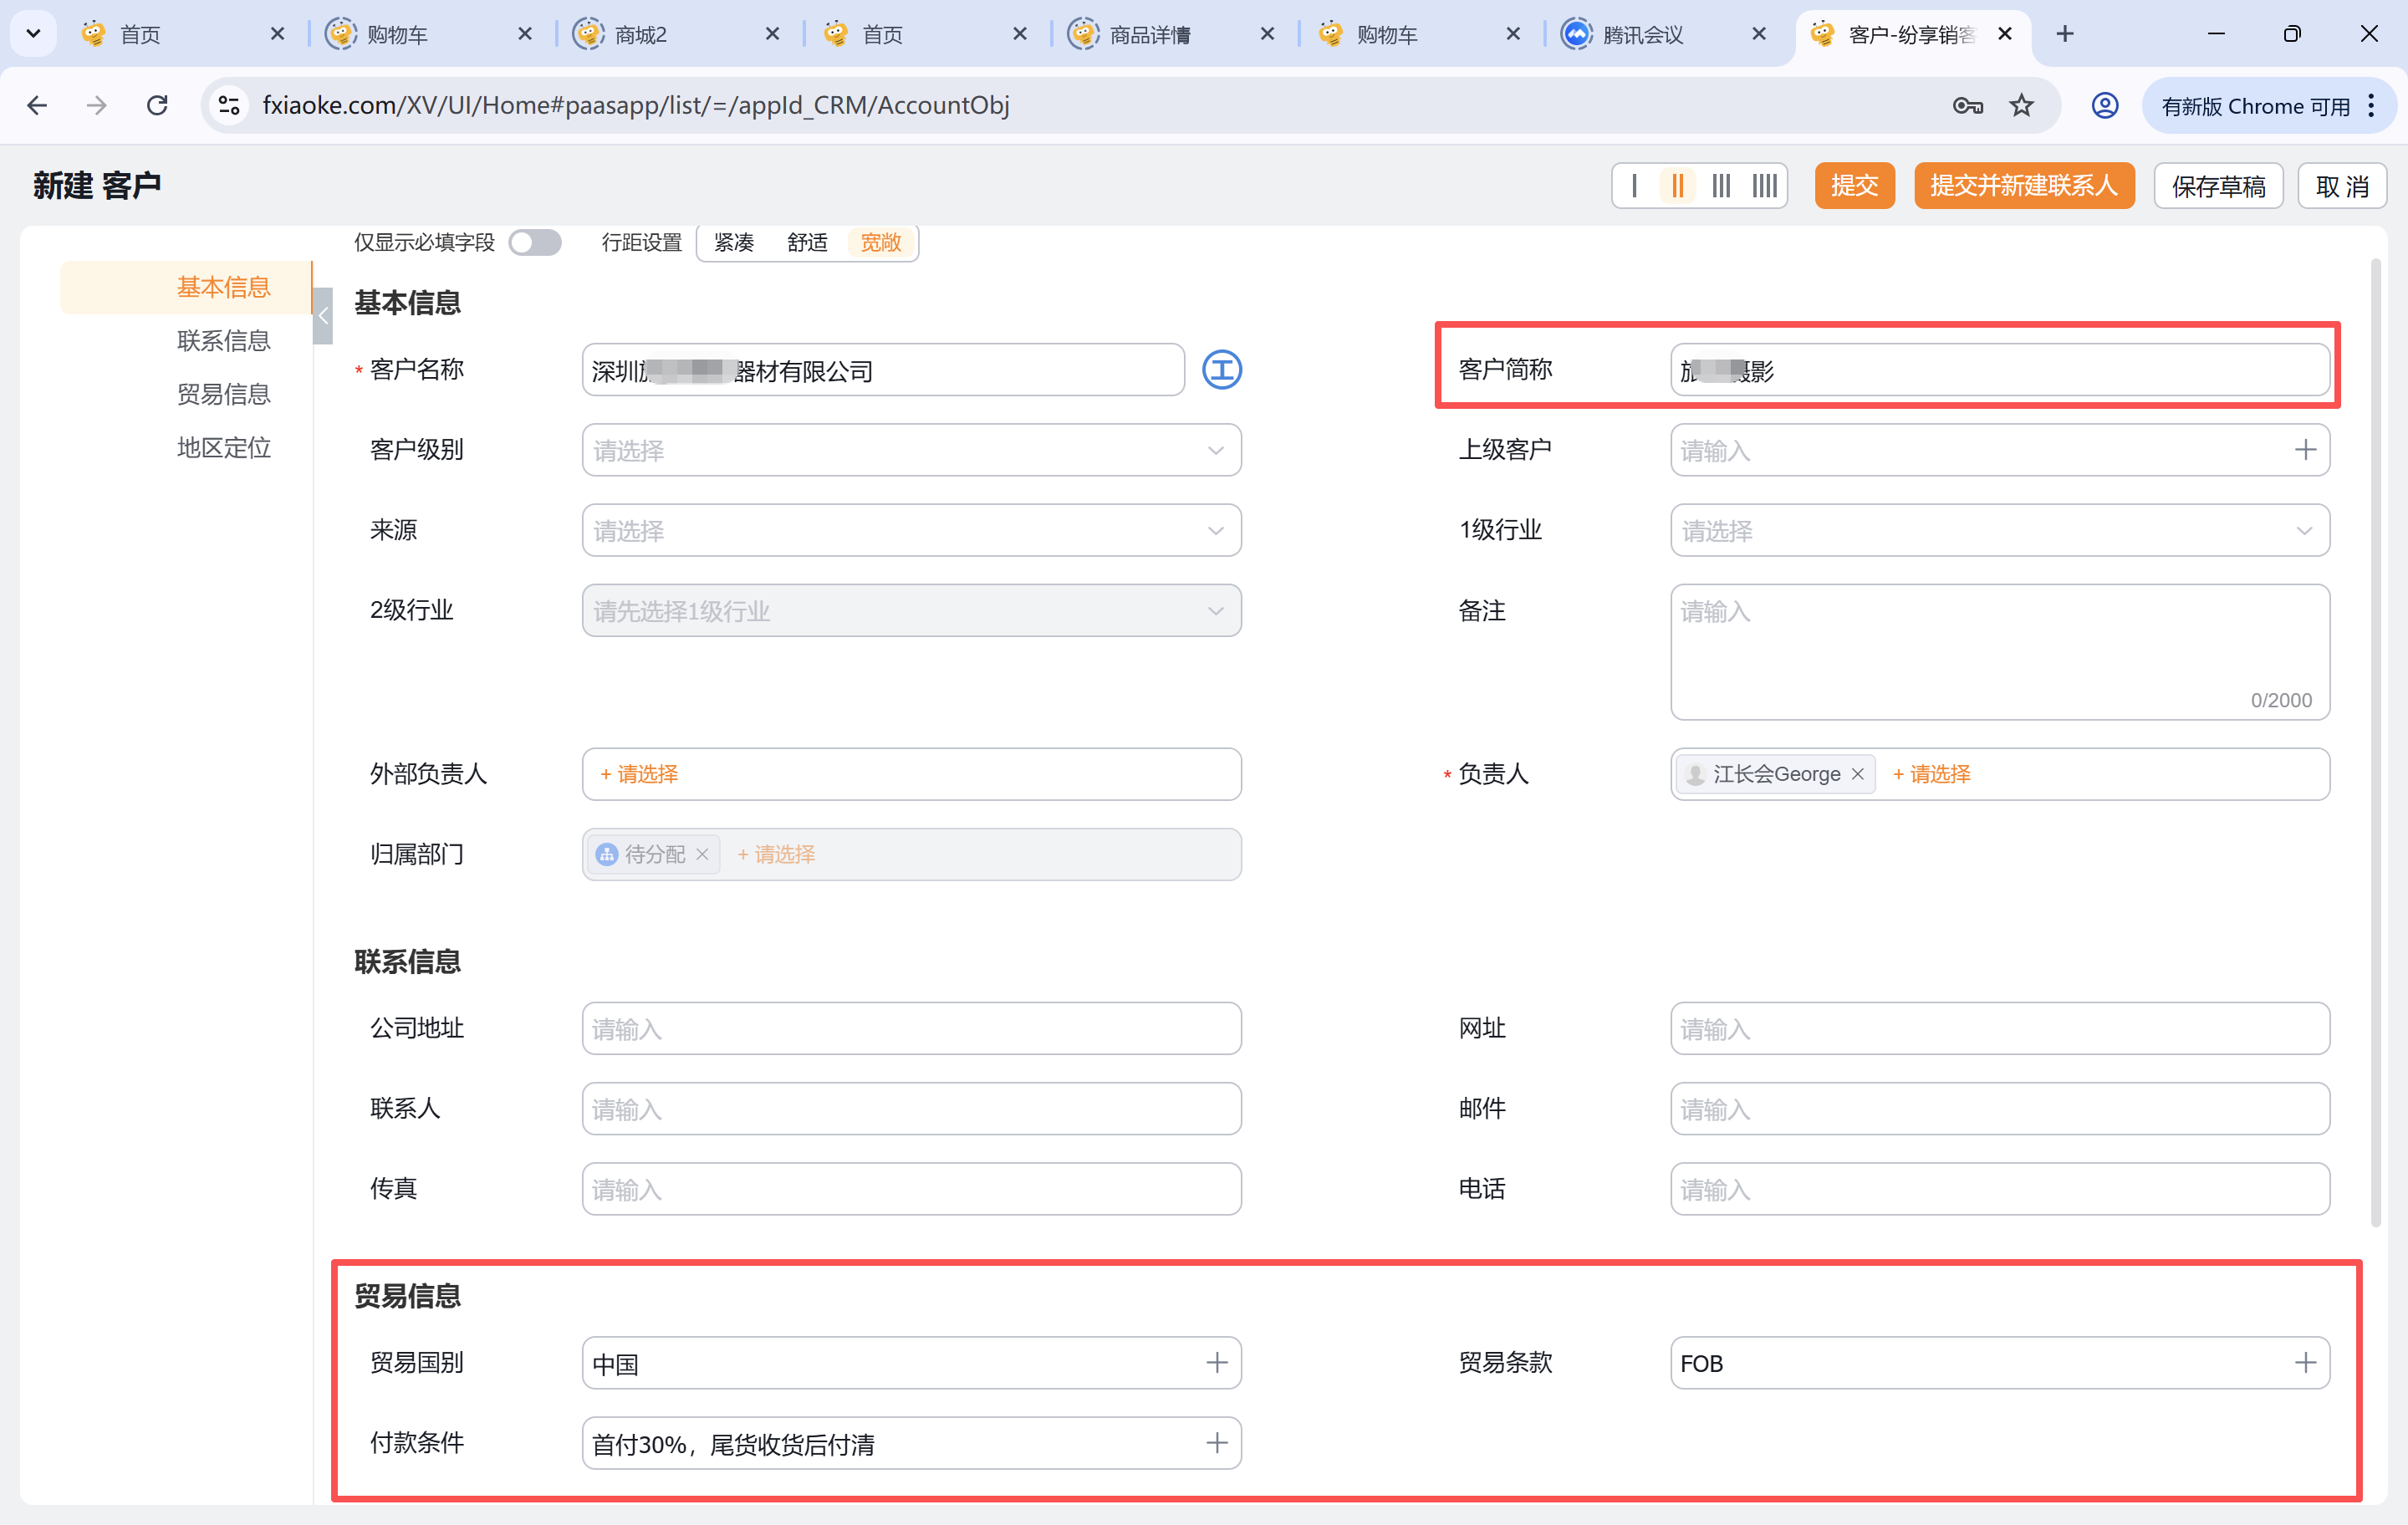This screenshot has height=1525, width=2408.
Task: Select the three-column layout icon
Action: 1721,186
